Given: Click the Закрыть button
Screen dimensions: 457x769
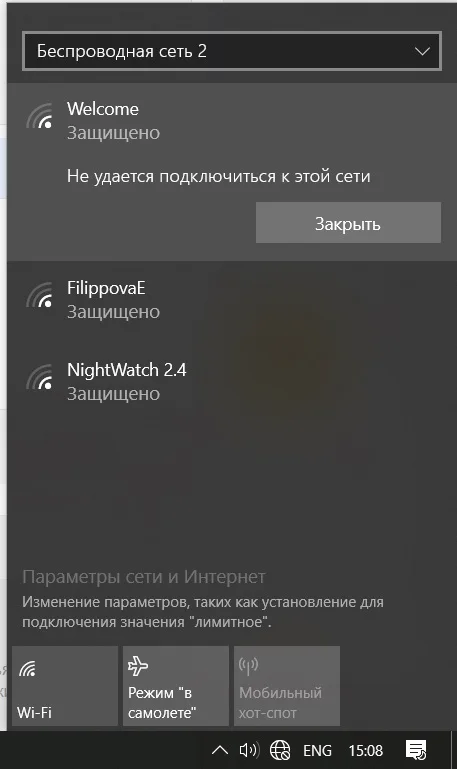Looking at the screenshot, I should (348, 223).
